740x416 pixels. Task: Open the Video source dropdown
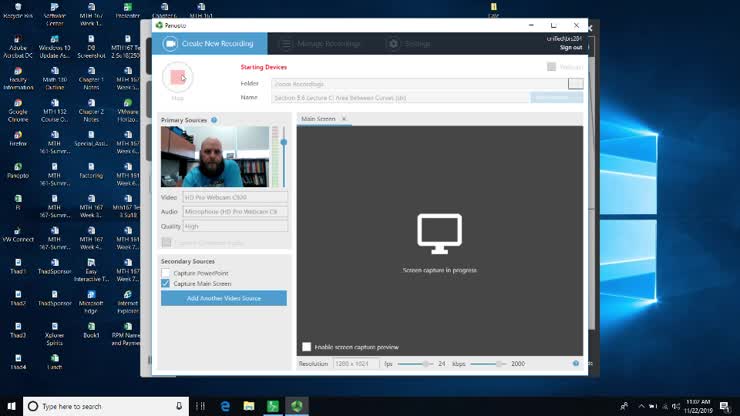235,197
